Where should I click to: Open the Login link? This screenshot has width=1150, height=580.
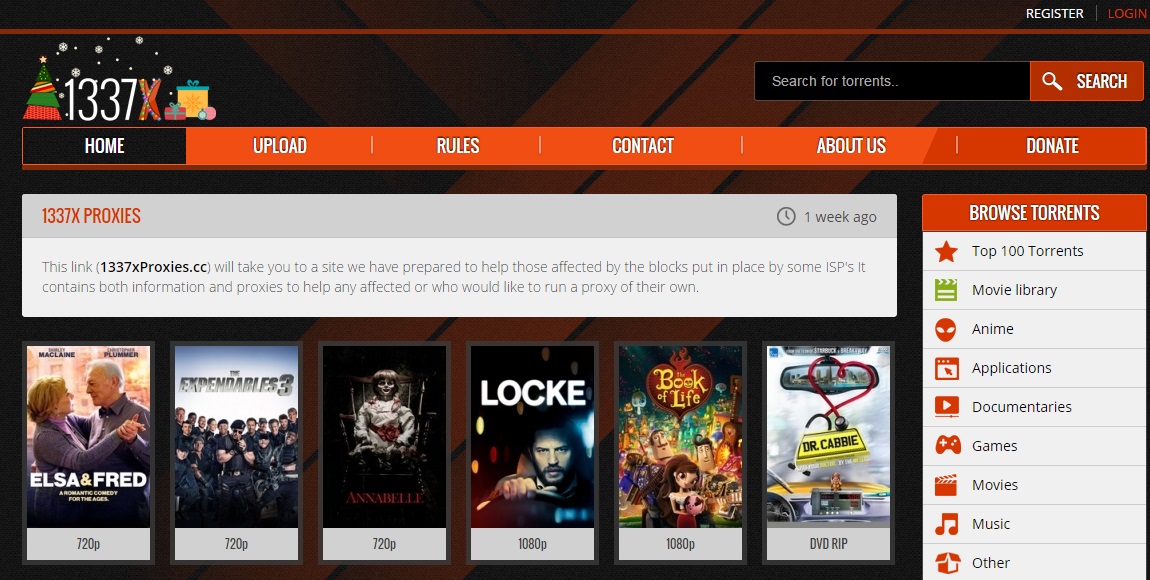pyautogui.click(x=1127, y=13)
